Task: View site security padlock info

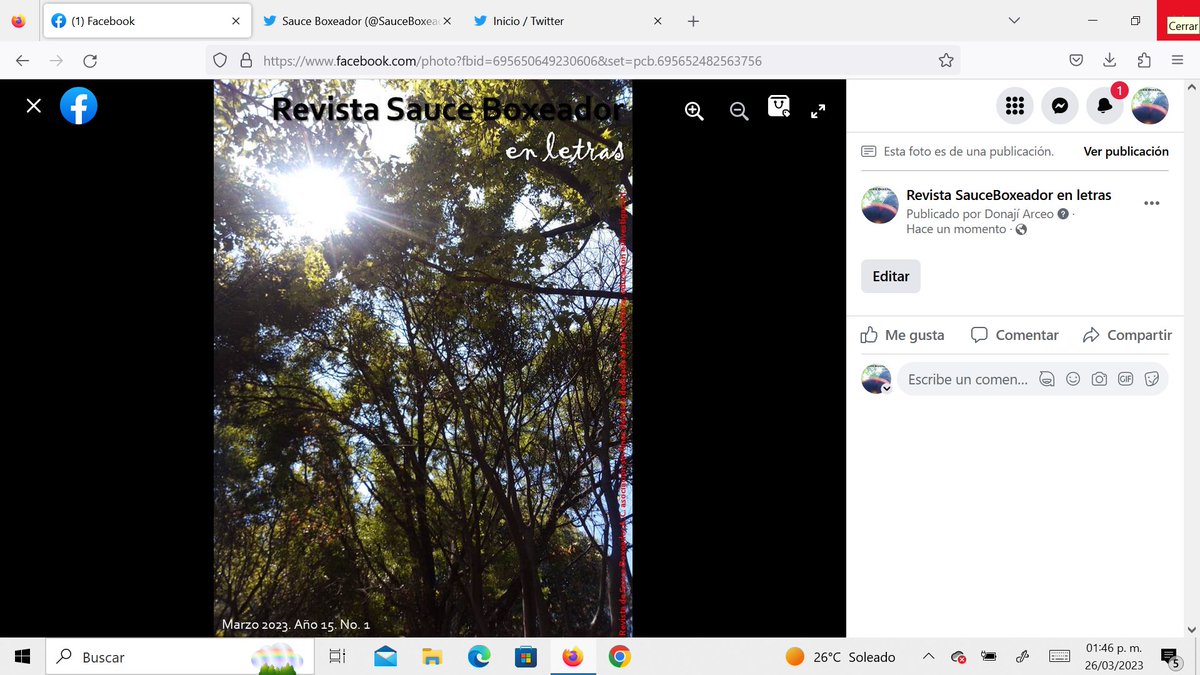Action: [246, 61]
